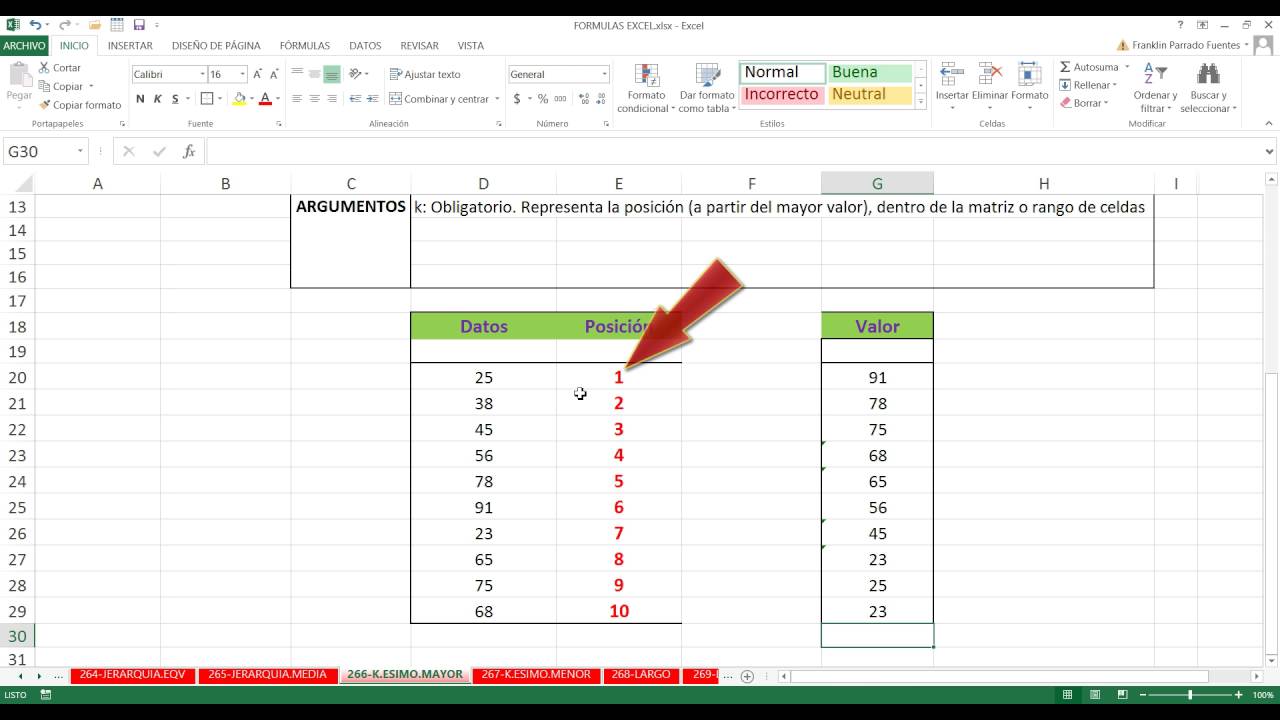Apply the Neutral cell style

coord(870,95)
